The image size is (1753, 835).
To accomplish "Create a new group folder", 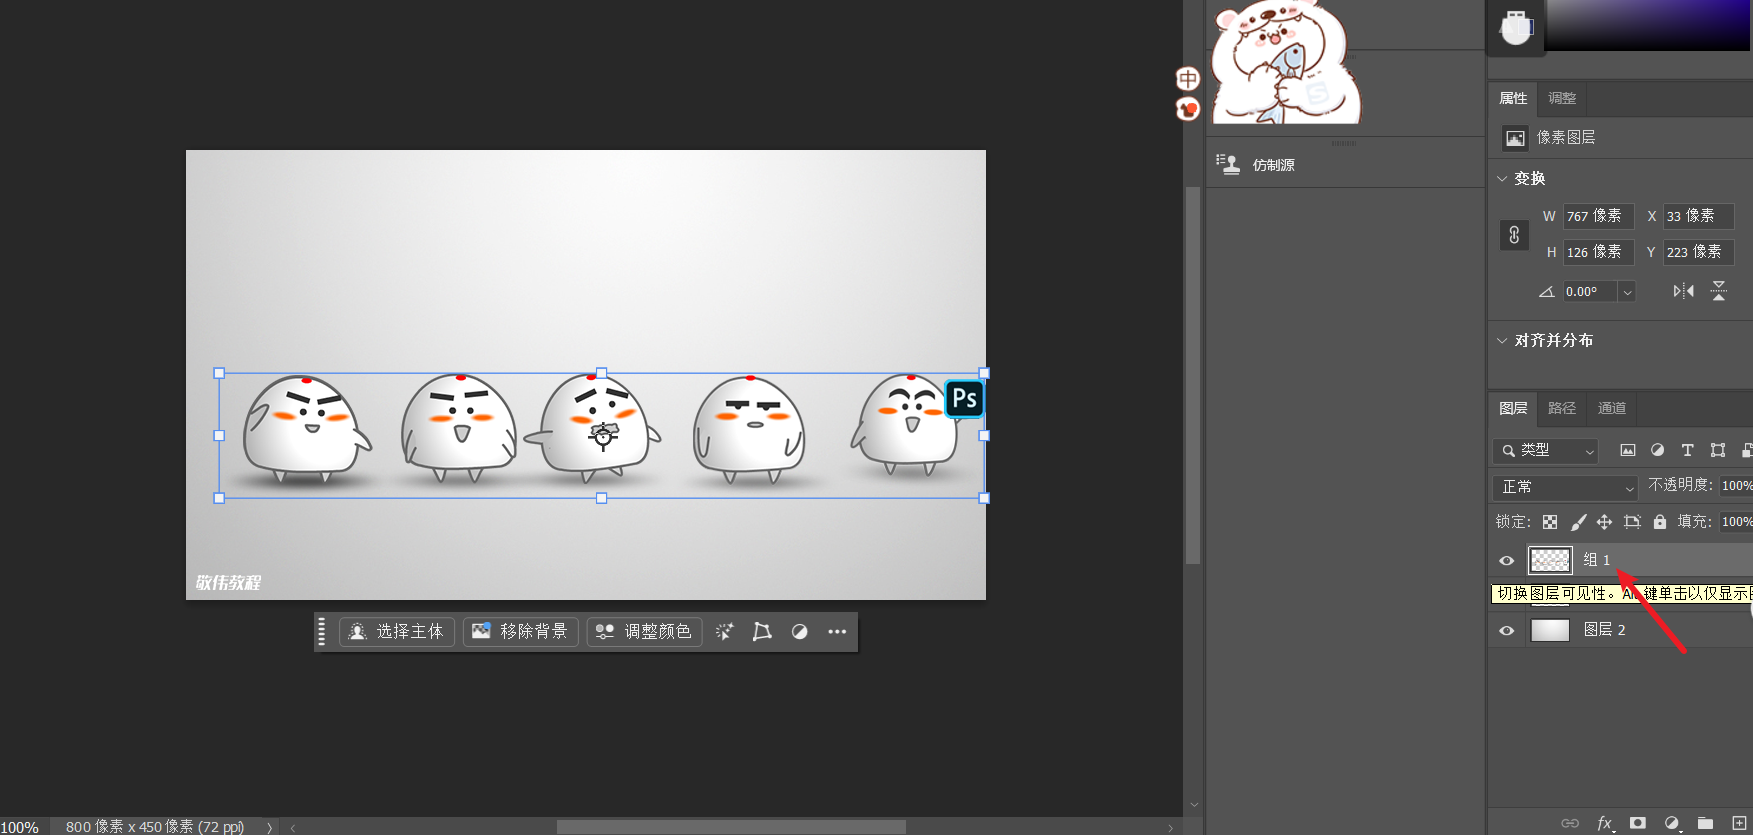I will (1705, 823).
